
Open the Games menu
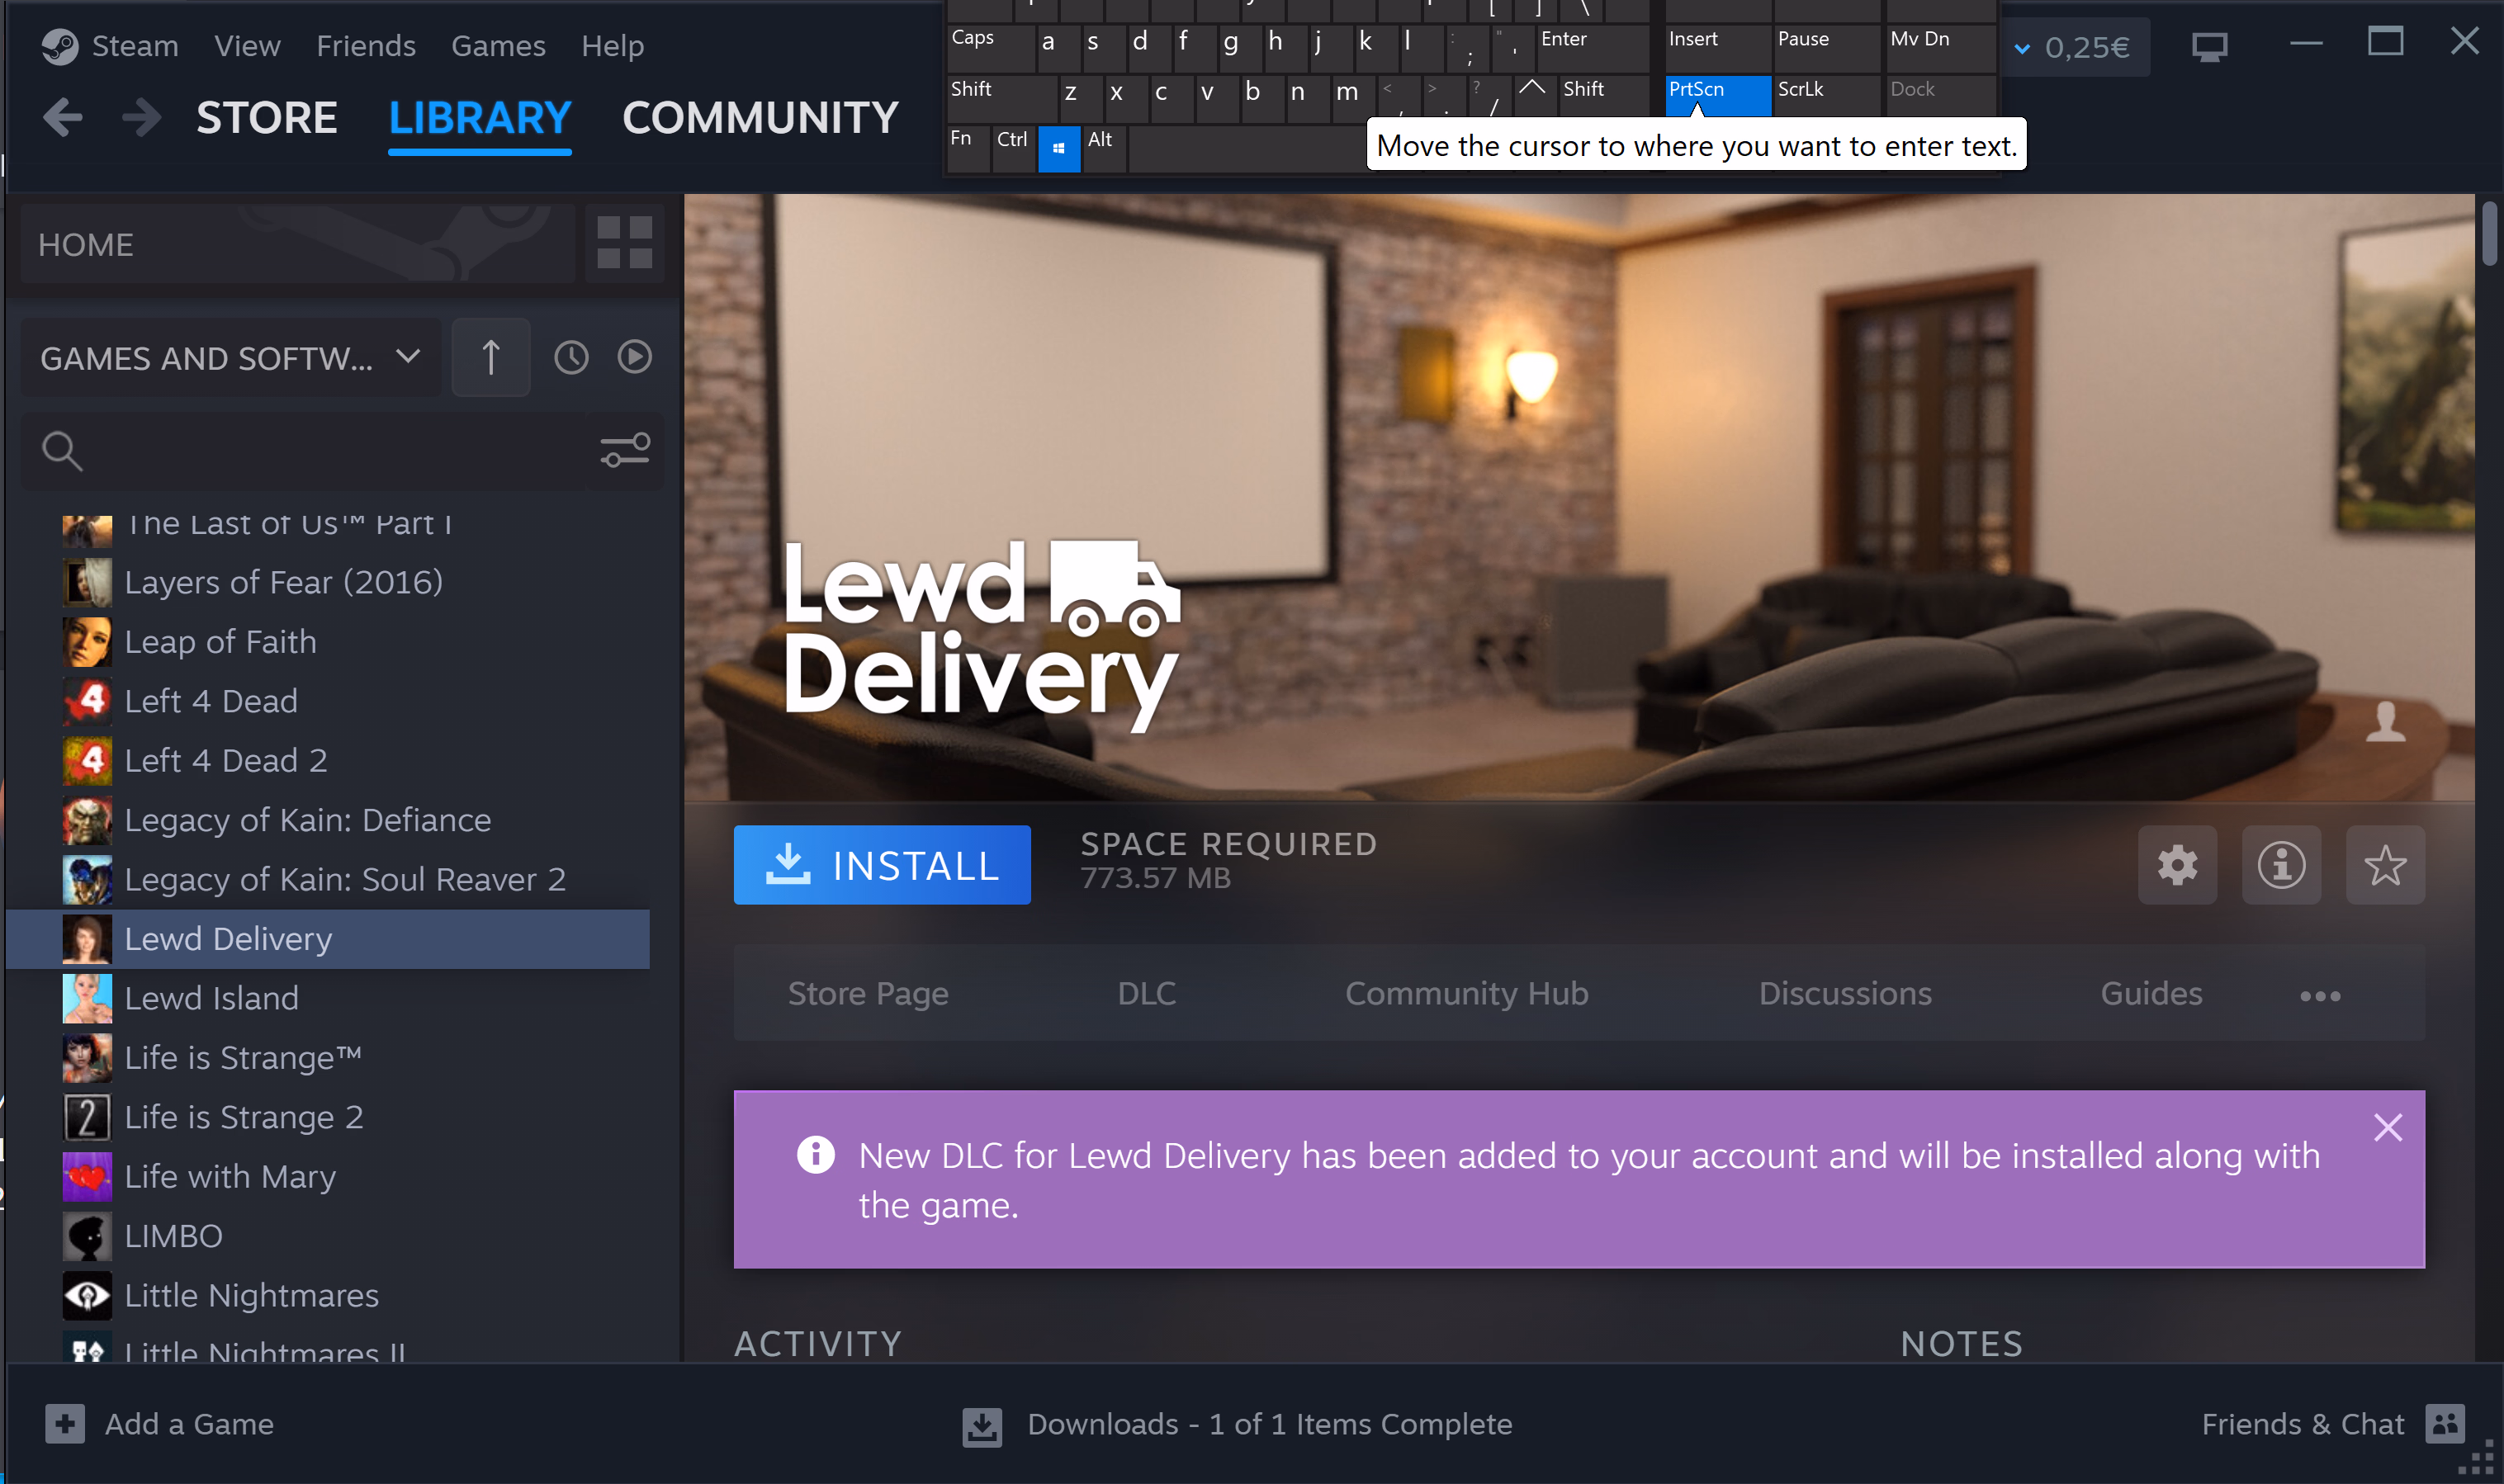click(x=498, y=46)
